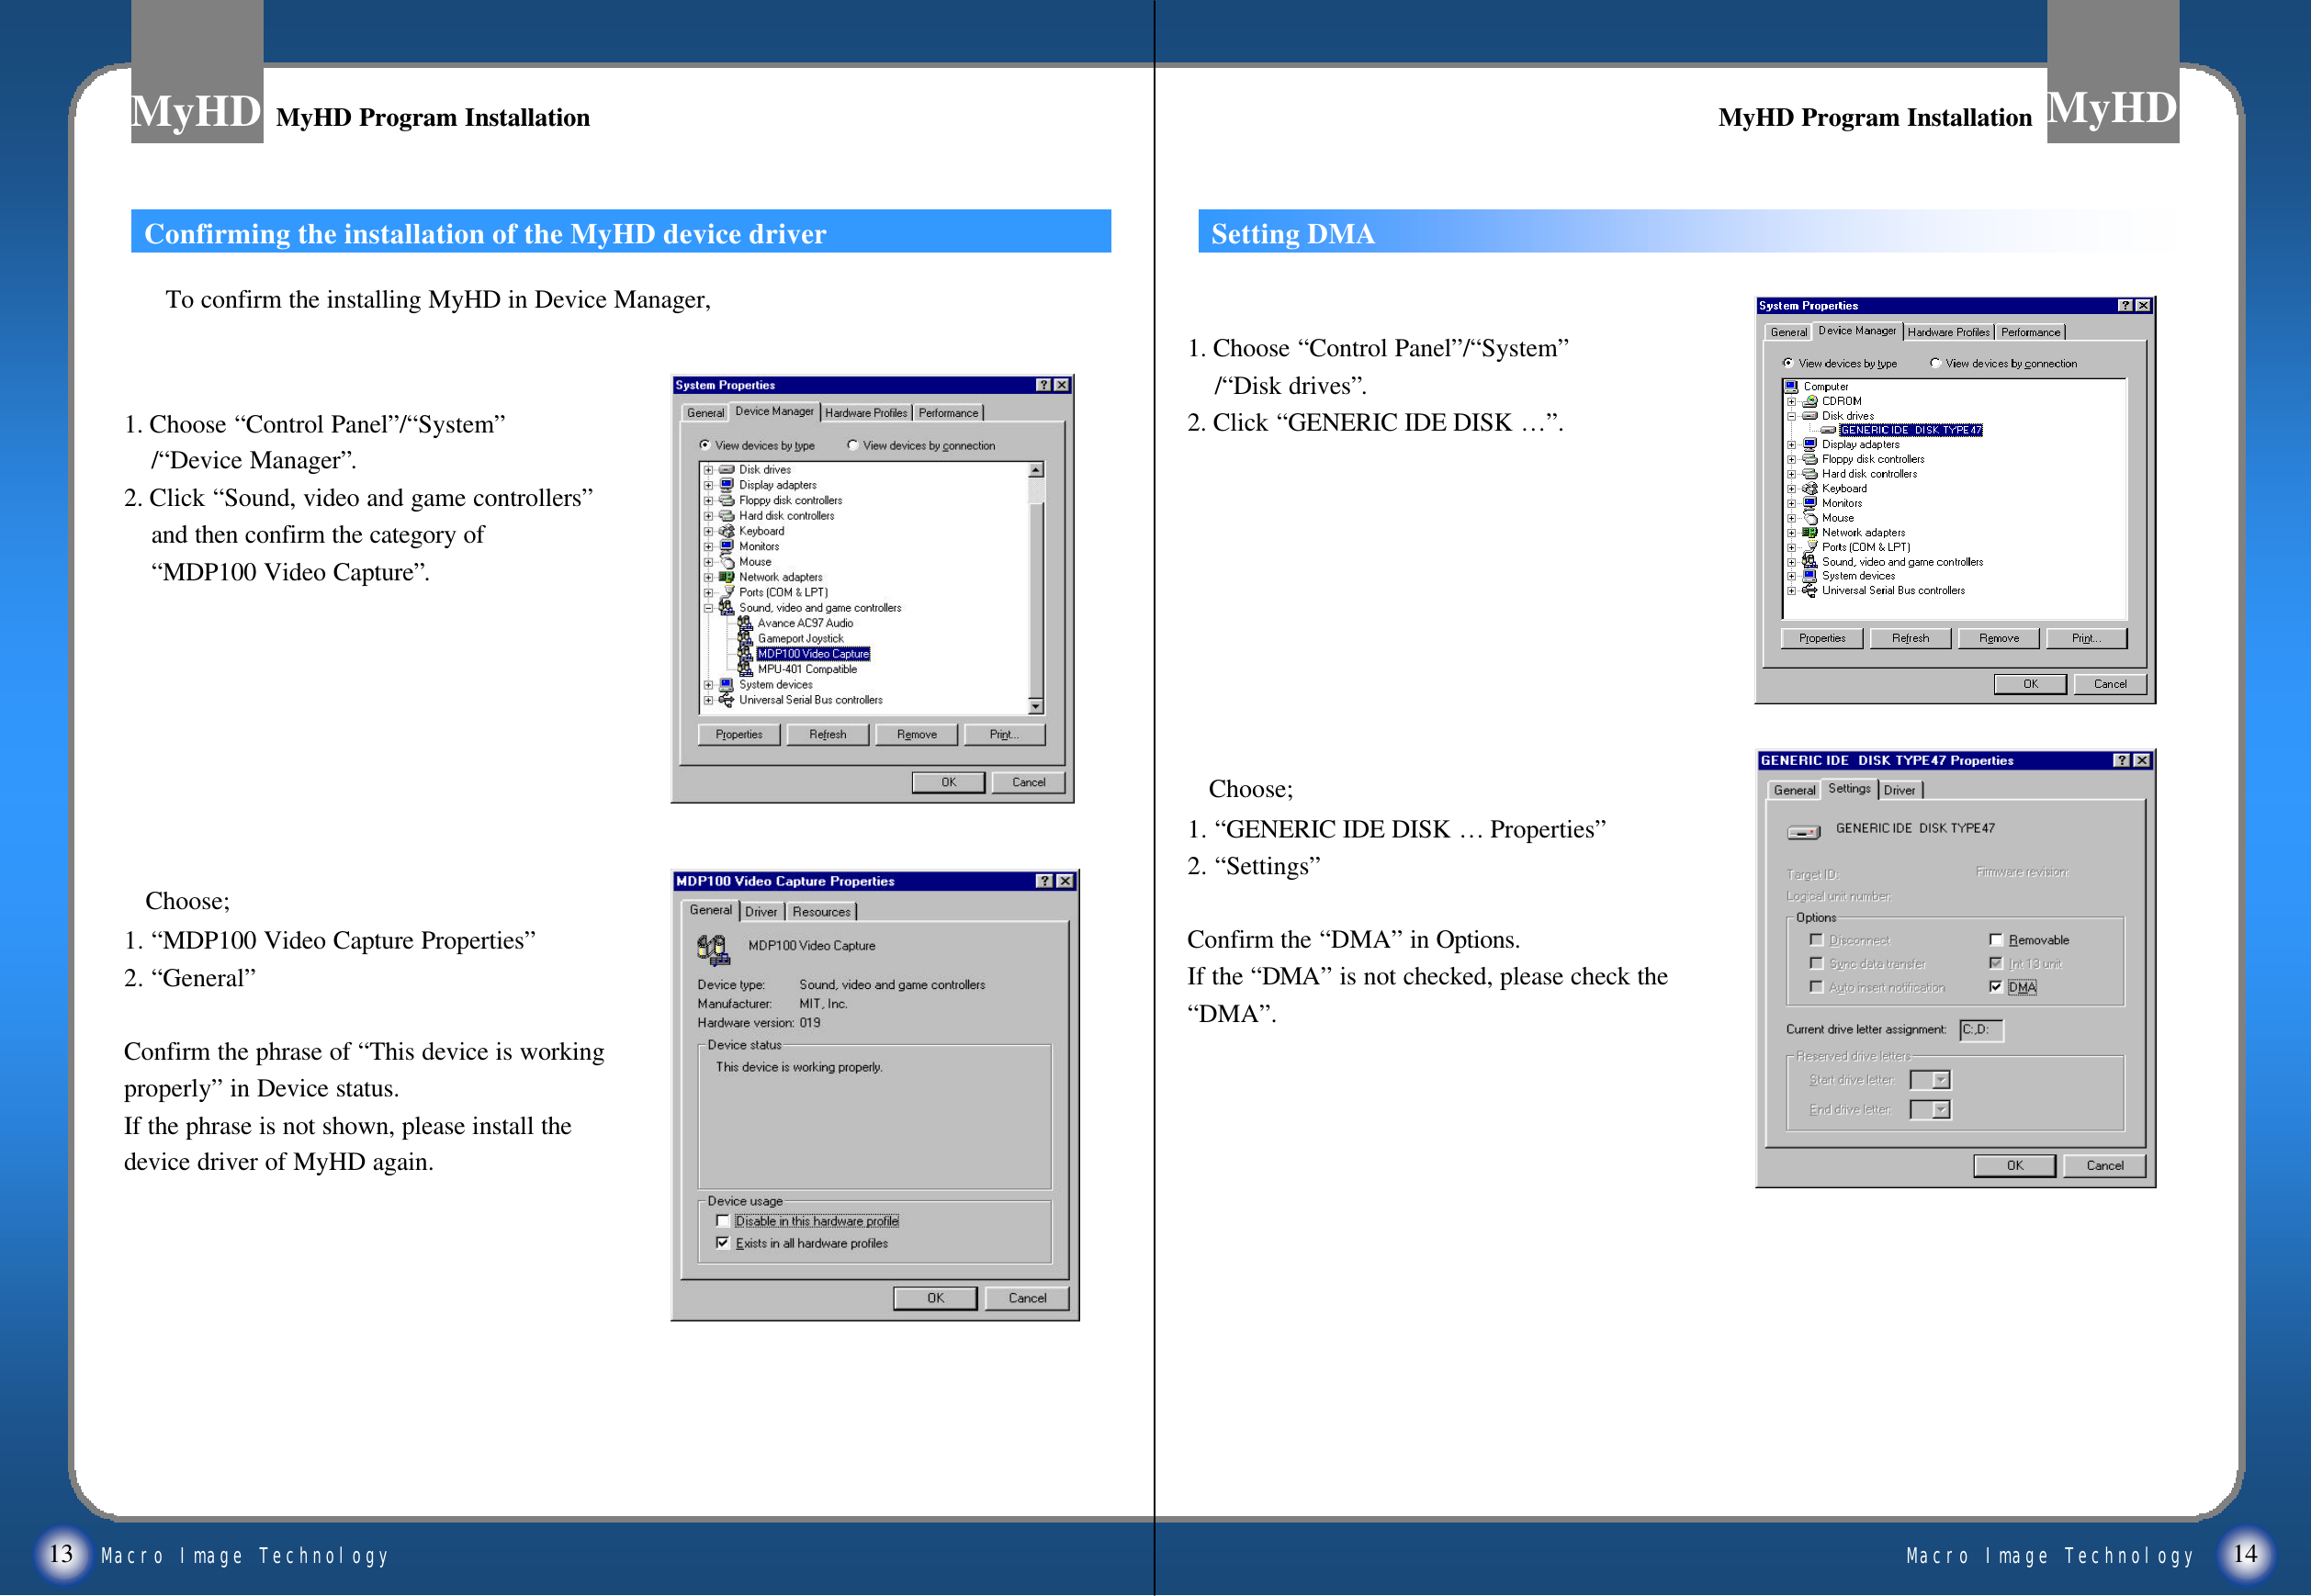Click the Avance AC97 Audio device icon
Viewport: 2311px width, 1596px height.
click(745, 623)
